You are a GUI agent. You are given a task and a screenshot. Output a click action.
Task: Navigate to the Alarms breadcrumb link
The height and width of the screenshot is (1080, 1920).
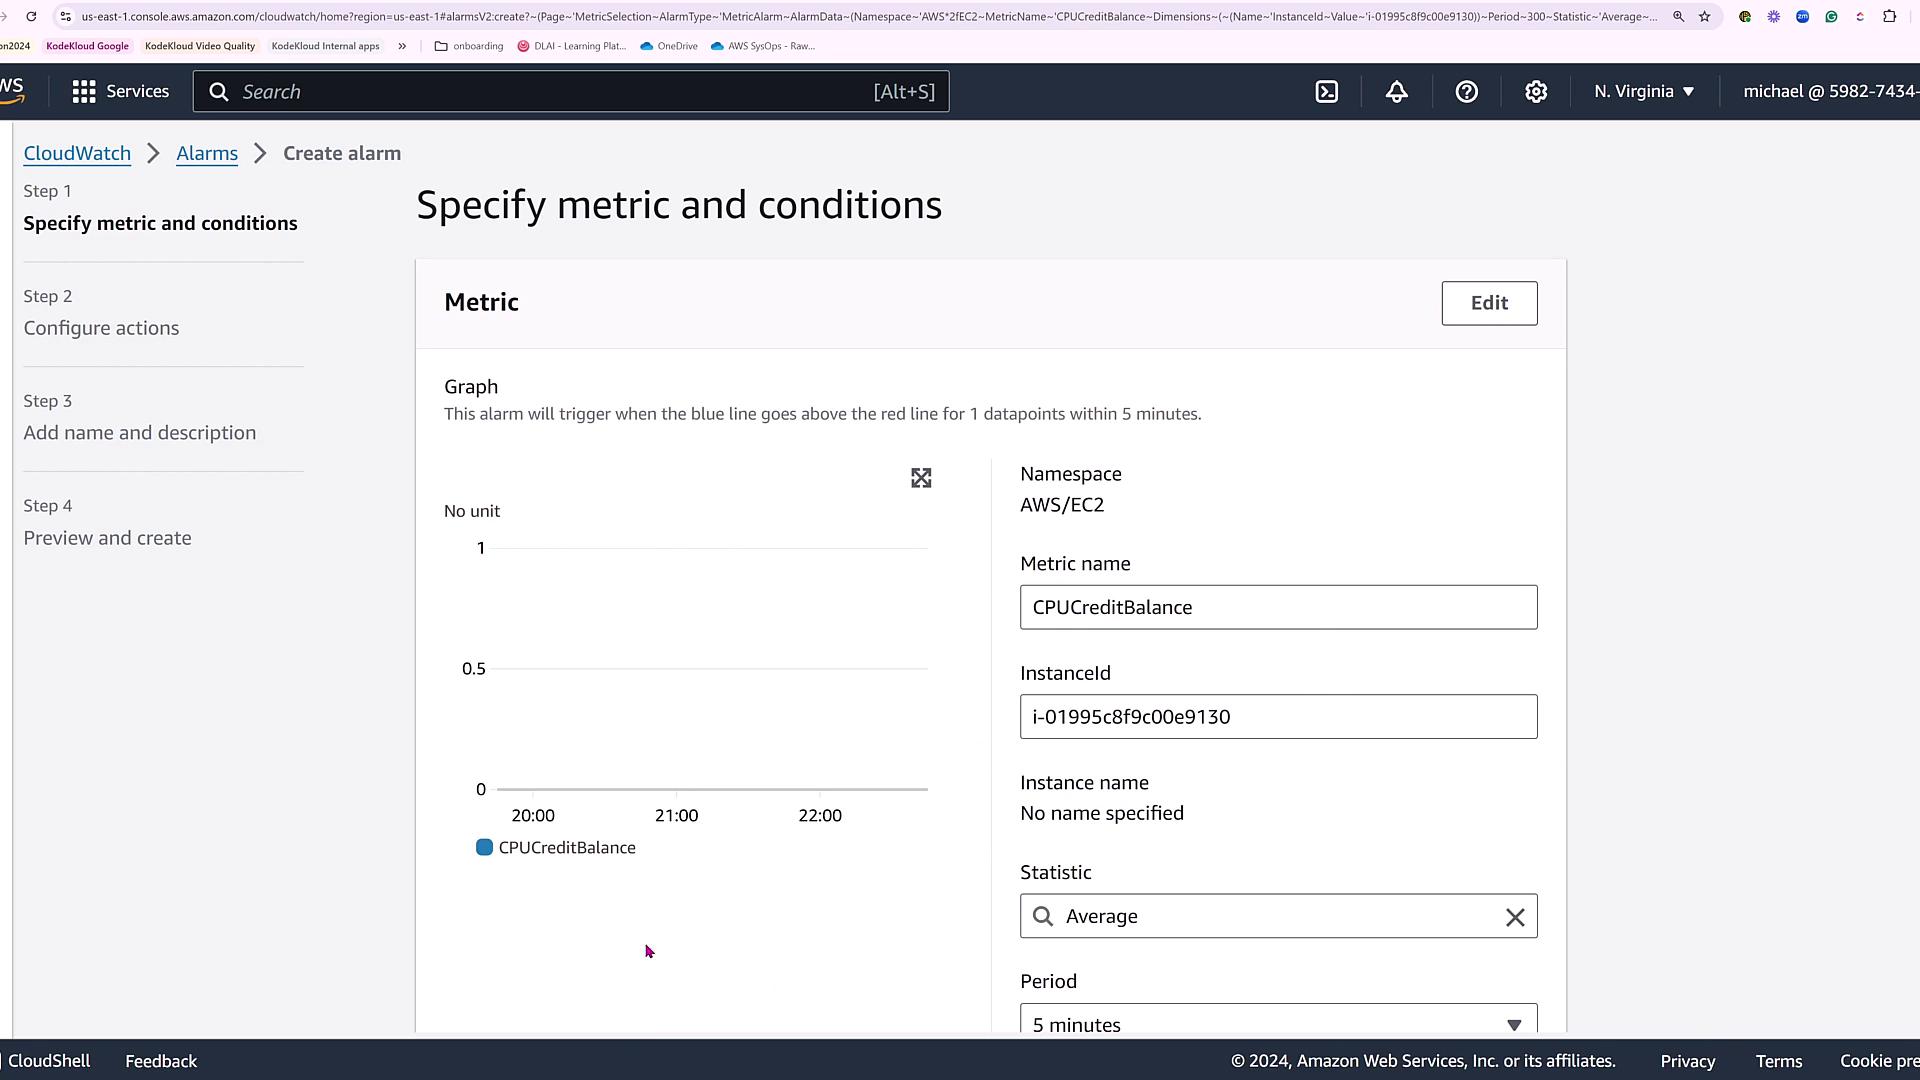[x=207, y=153]
